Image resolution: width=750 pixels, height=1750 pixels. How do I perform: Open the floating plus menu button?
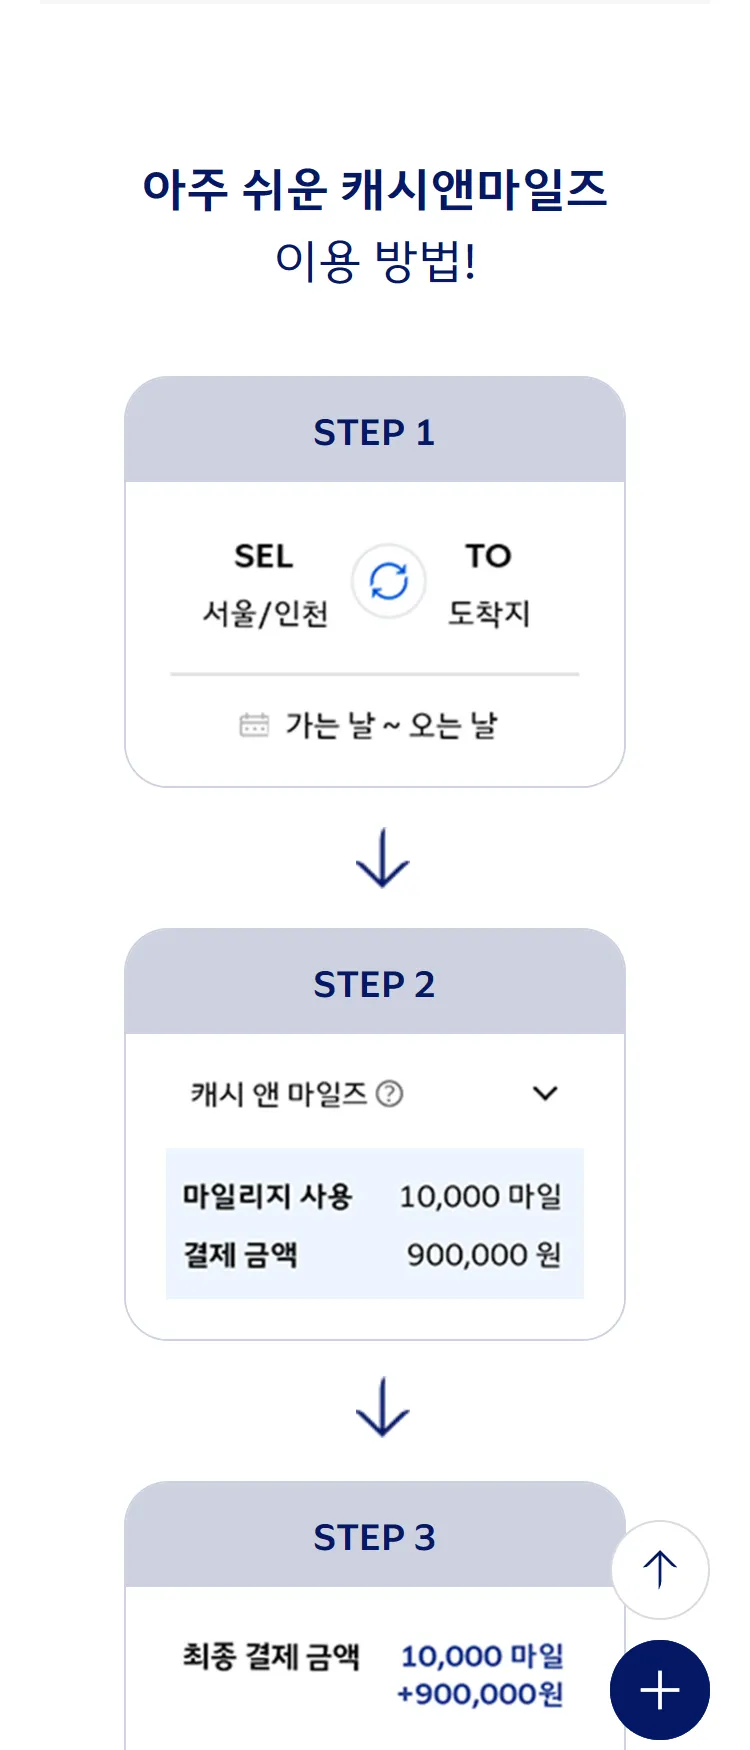(x=659, y=1690)
